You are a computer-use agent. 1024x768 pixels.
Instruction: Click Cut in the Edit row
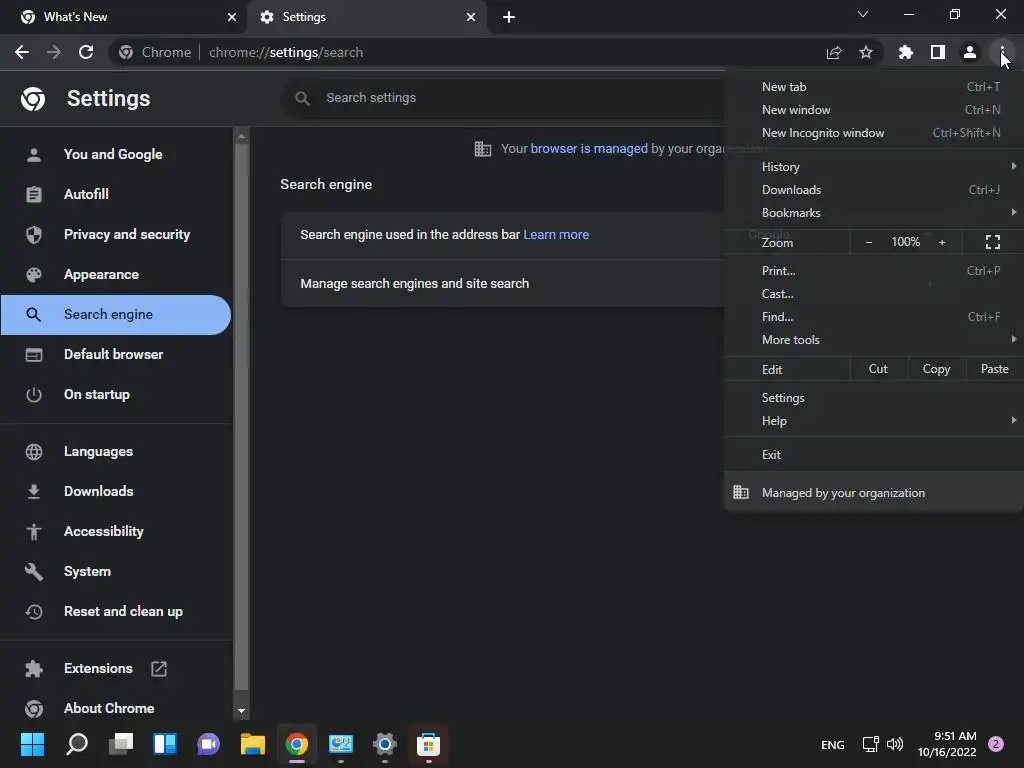pyautogui.click(x=878, y=369)
